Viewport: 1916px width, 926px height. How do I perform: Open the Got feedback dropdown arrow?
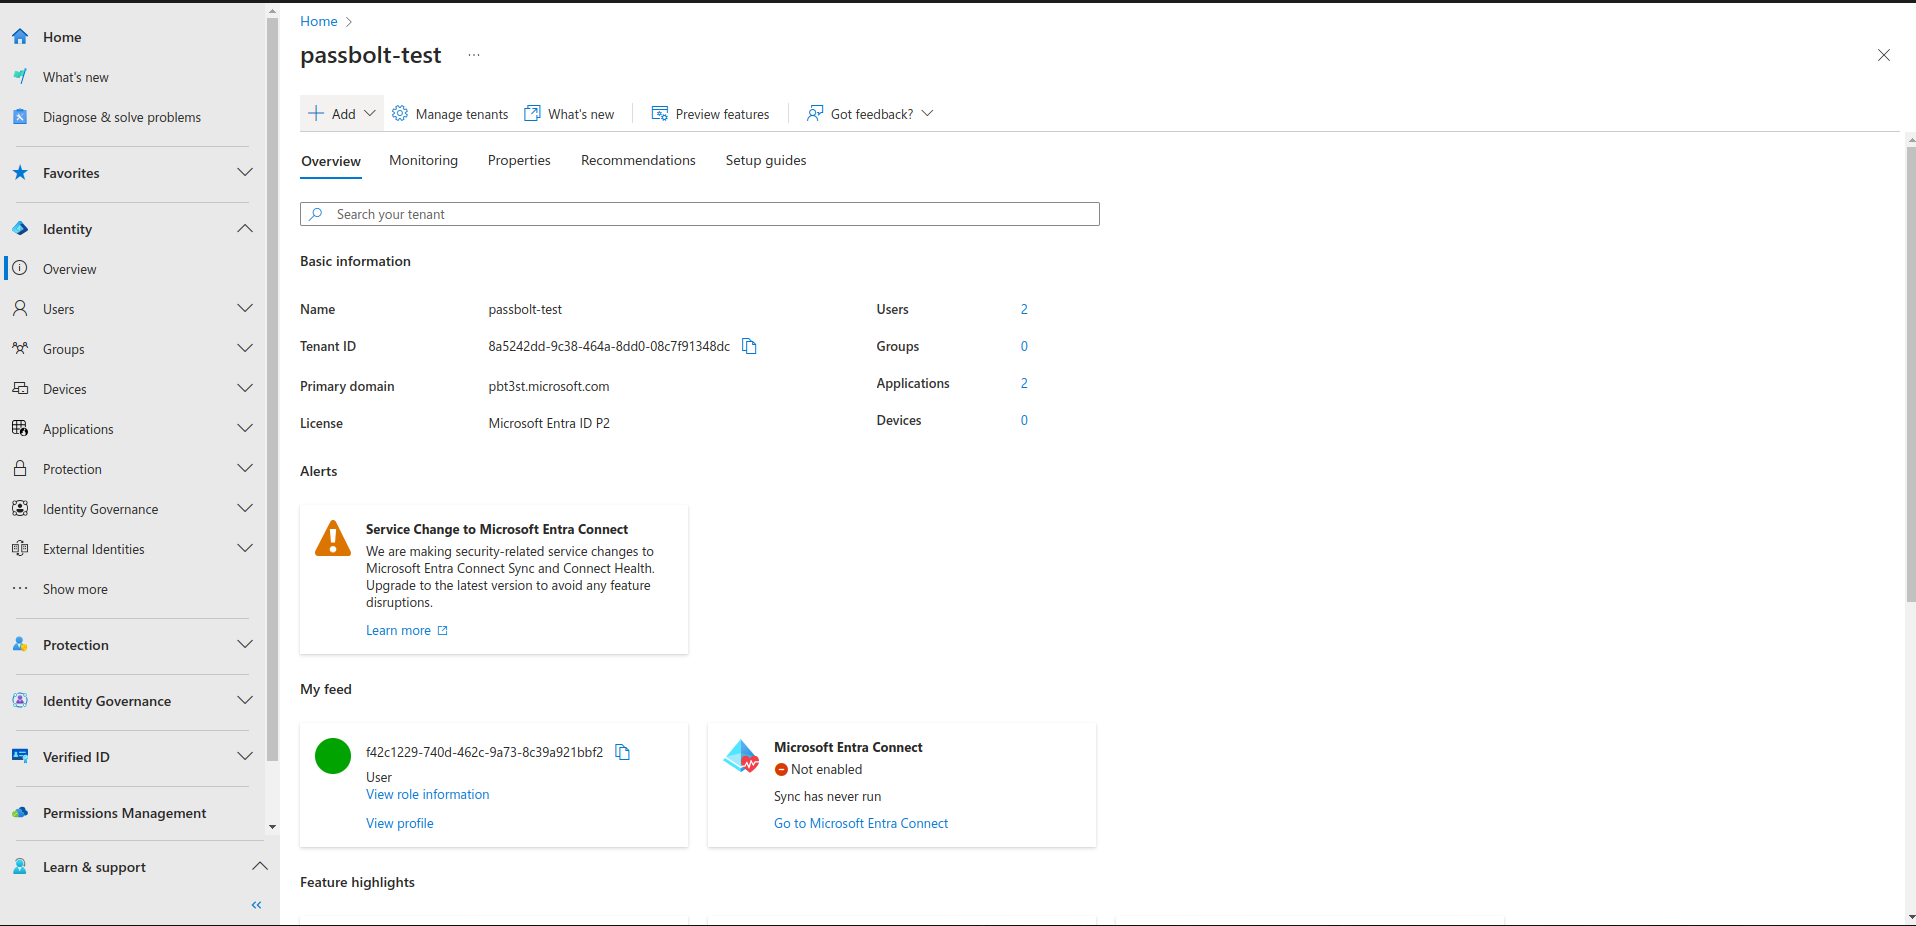[x=927, y=114]
